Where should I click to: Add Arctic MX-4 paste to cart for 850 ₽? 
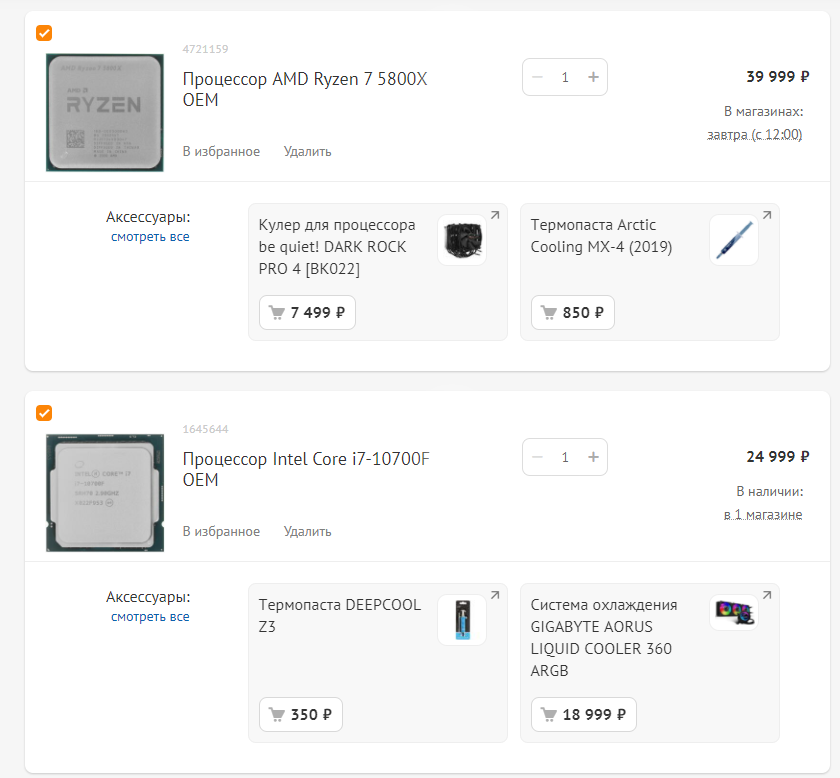click(x=573, y=312)
